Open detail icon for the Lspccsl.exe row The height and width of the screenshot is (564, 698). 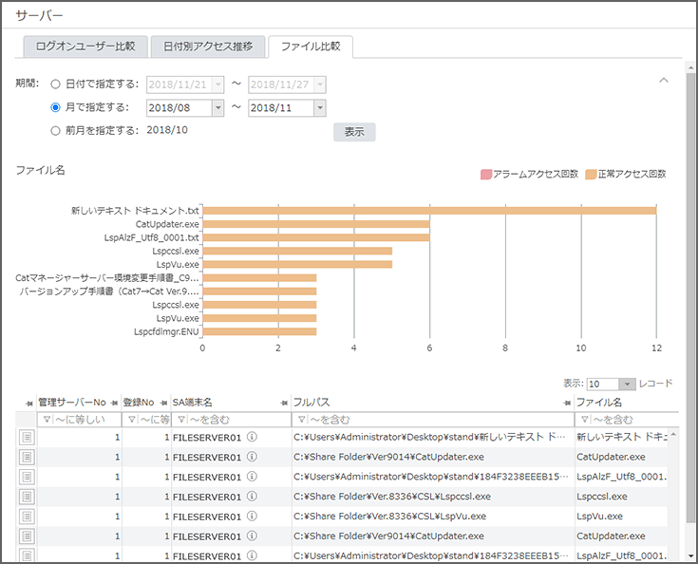click(27, 497)
